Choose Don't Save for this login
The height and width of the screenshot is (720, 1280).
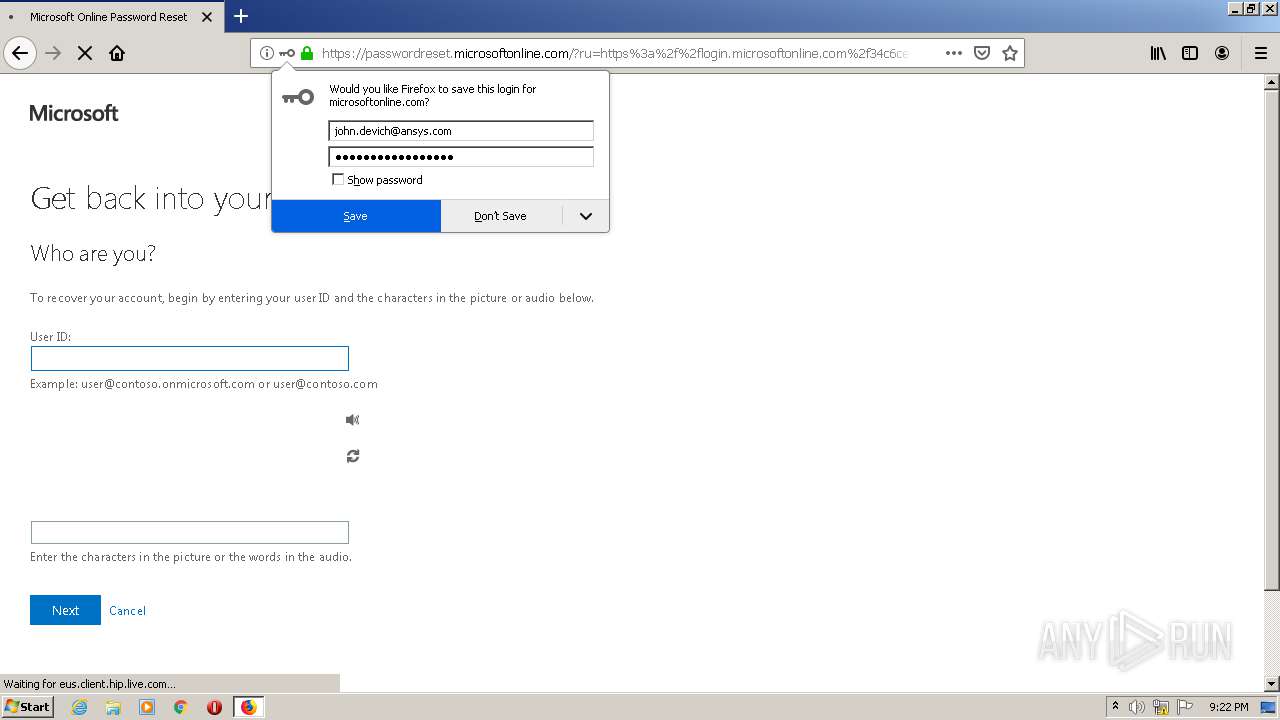click(x=500, y=216)
